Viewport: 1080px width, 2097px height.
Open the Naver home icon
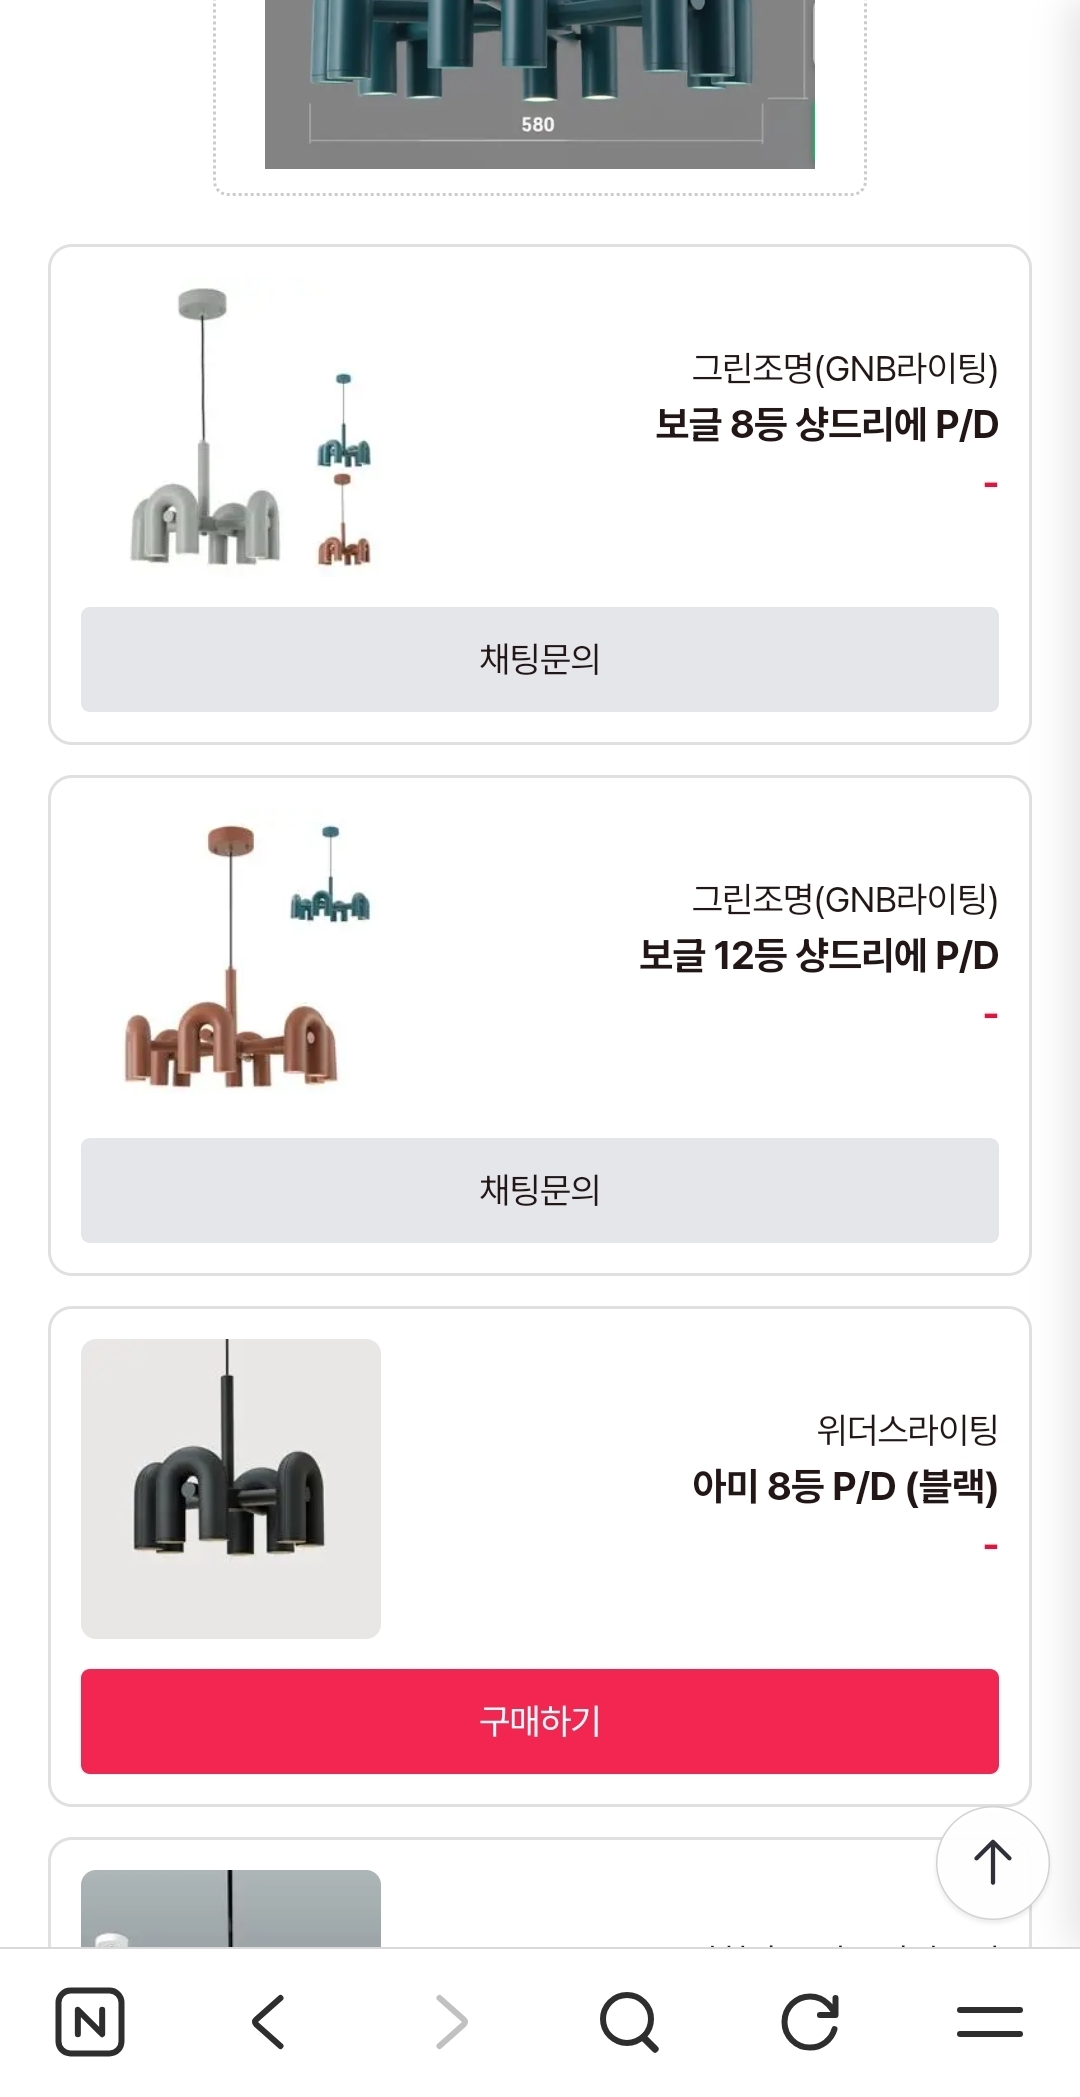click(90, 2021)
